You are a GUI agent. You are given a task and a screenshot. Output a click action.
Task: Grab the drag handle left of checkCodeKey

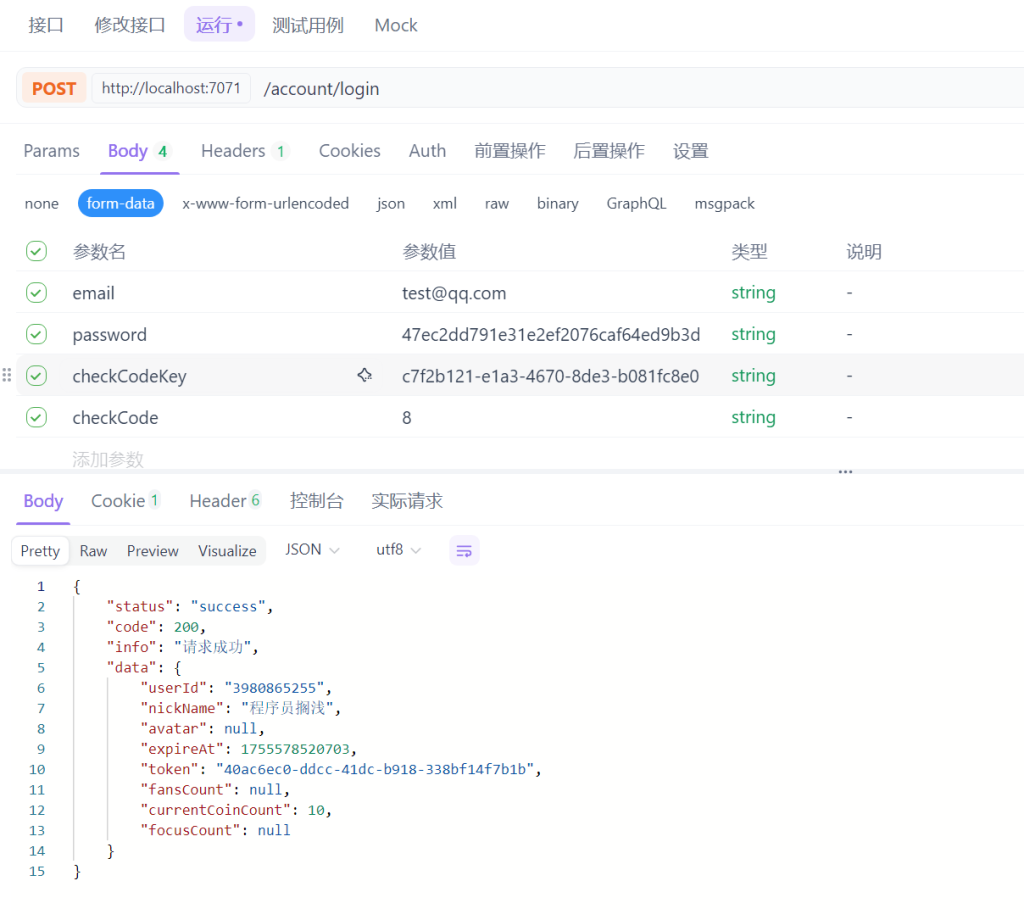7,376
